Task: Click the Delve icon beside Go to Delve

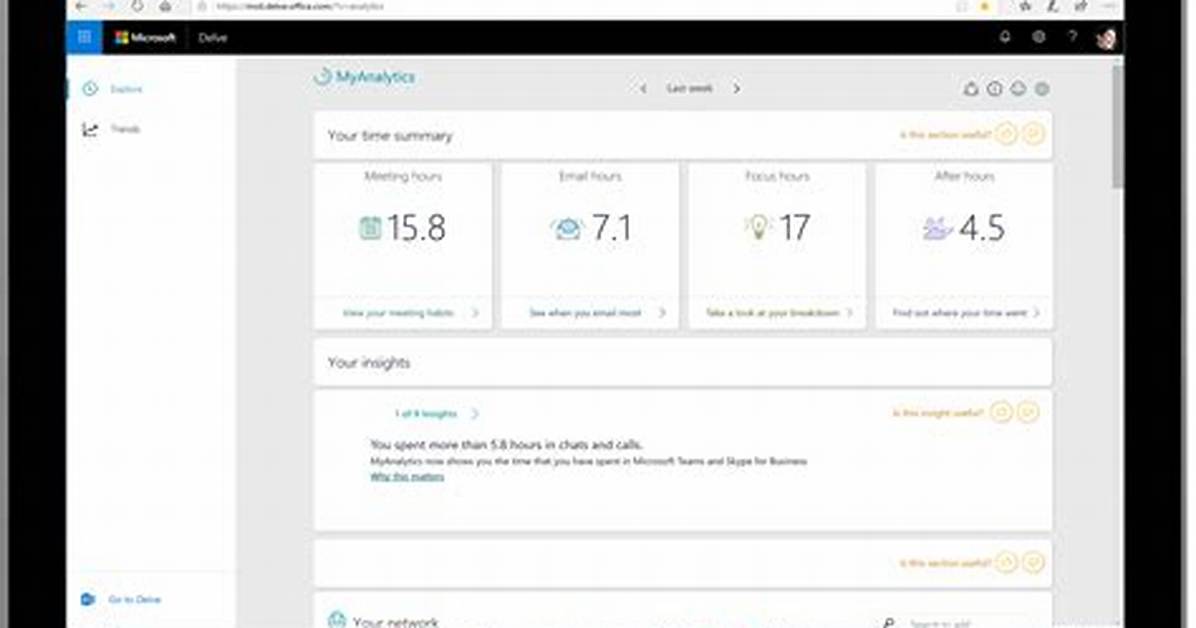Action: [88, 600]
